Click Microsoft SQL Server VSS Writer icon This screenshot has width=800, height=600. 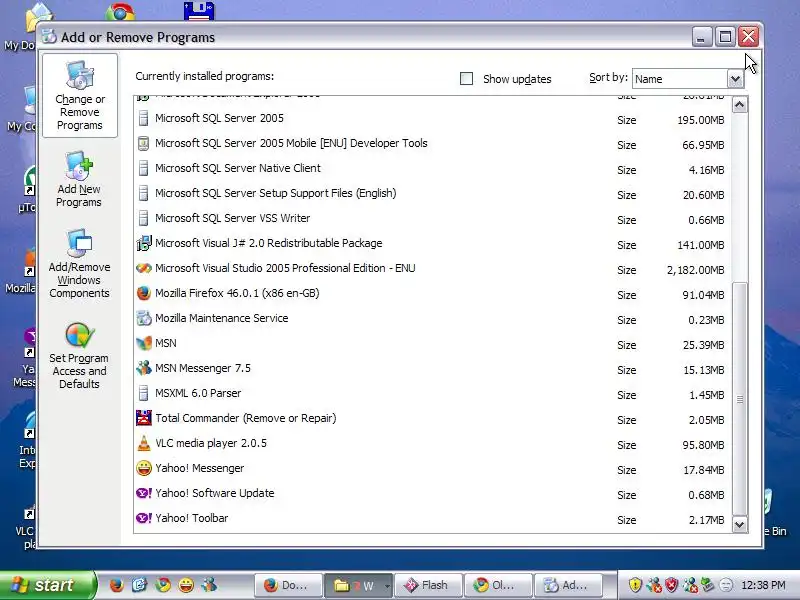click(144, 218)
